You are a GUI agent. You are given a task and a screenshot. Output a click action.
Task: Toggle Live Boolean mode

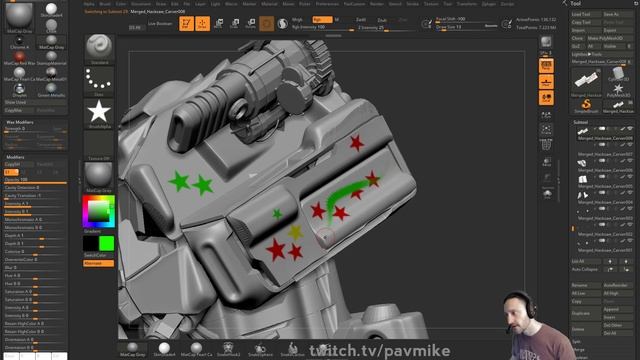160,24
